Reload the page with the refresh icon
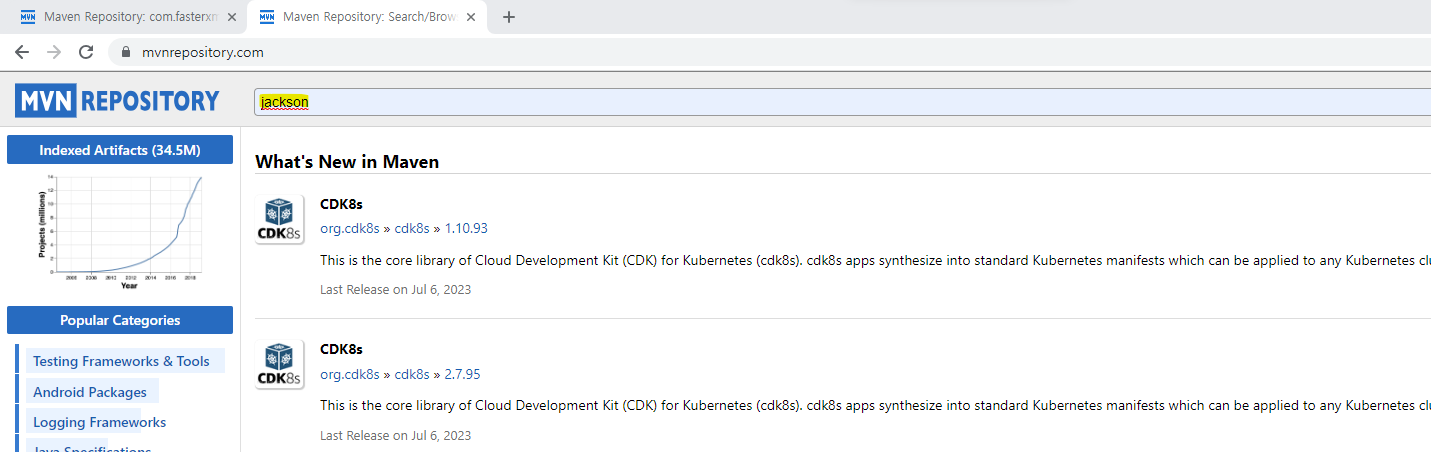Screen dimensions: 1431x452 tap(86, 52)
